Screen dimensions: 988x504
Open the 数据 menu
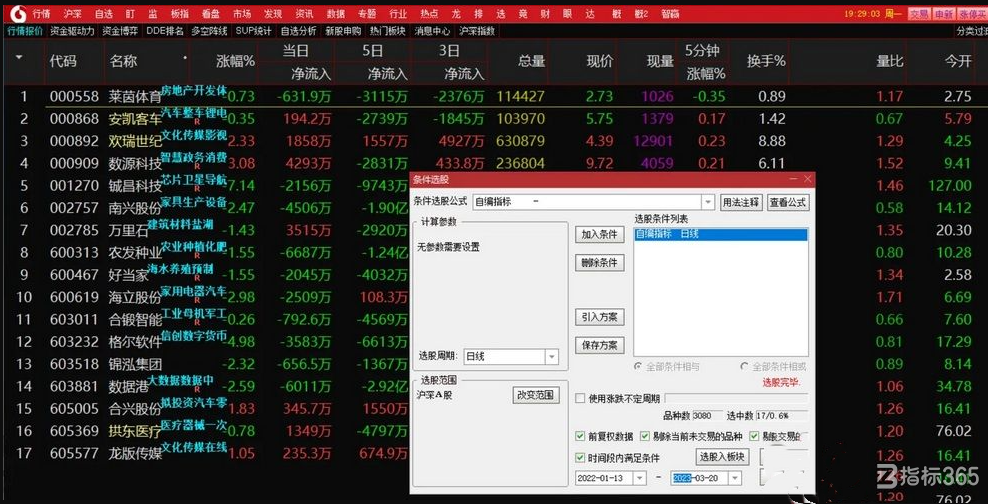(336, 13)
